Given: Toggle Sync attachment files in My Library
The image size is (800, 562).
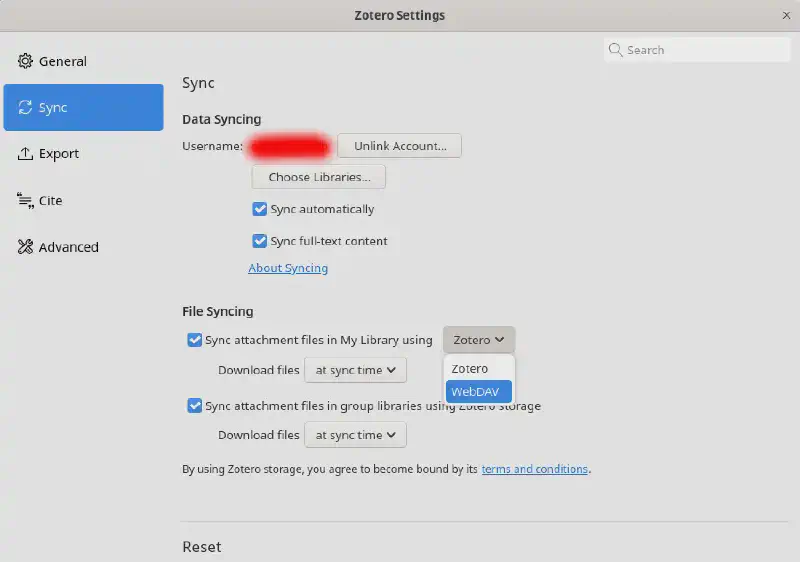Looking at the screenshot, I should coord(195,340).
